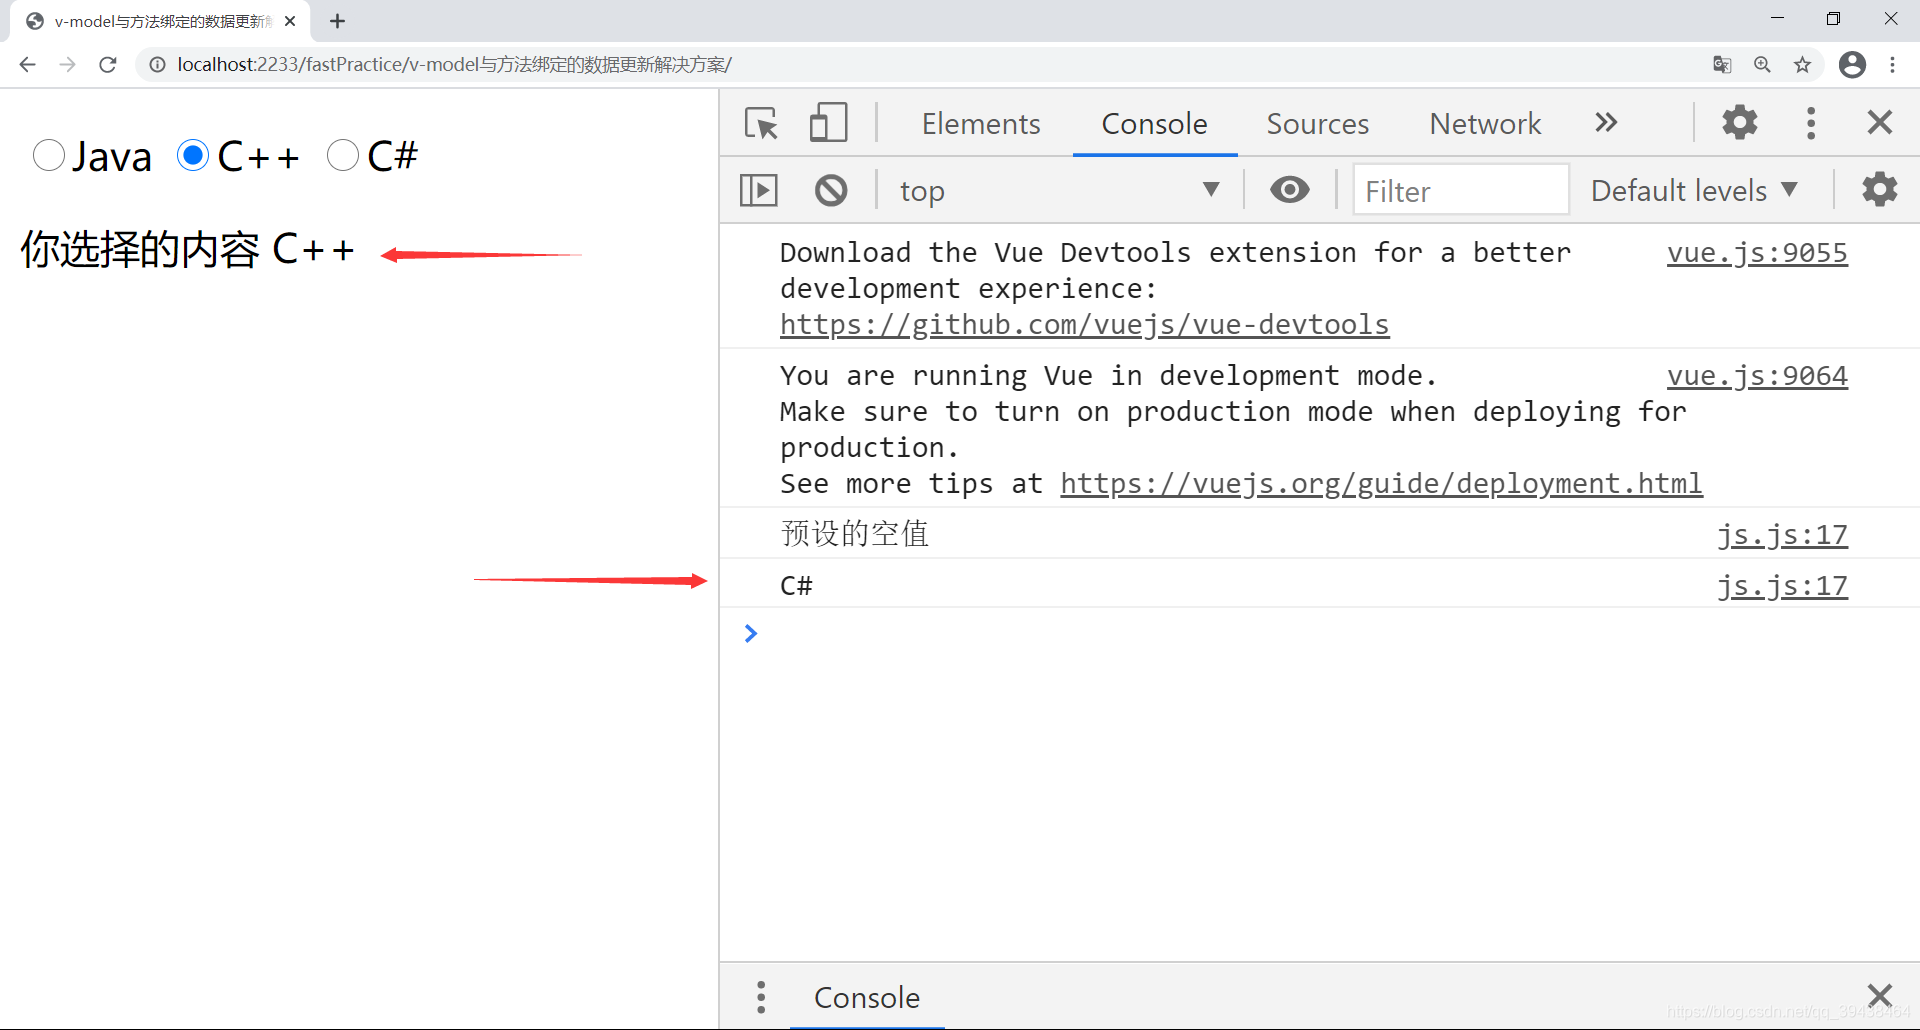Open js.js:17 link beside 预设的空值
This screenshot has height=1030, width=1920.
click(1782, 535)
